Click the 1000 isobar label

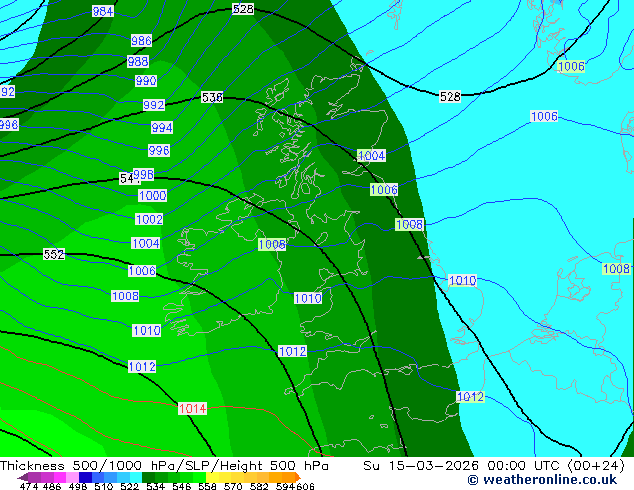point(152,196)
